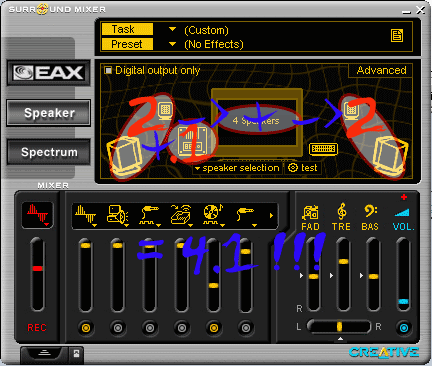The image size is (432, 366).
Task: Switch to the Speaker panel
Action: (x=49, y=113)
